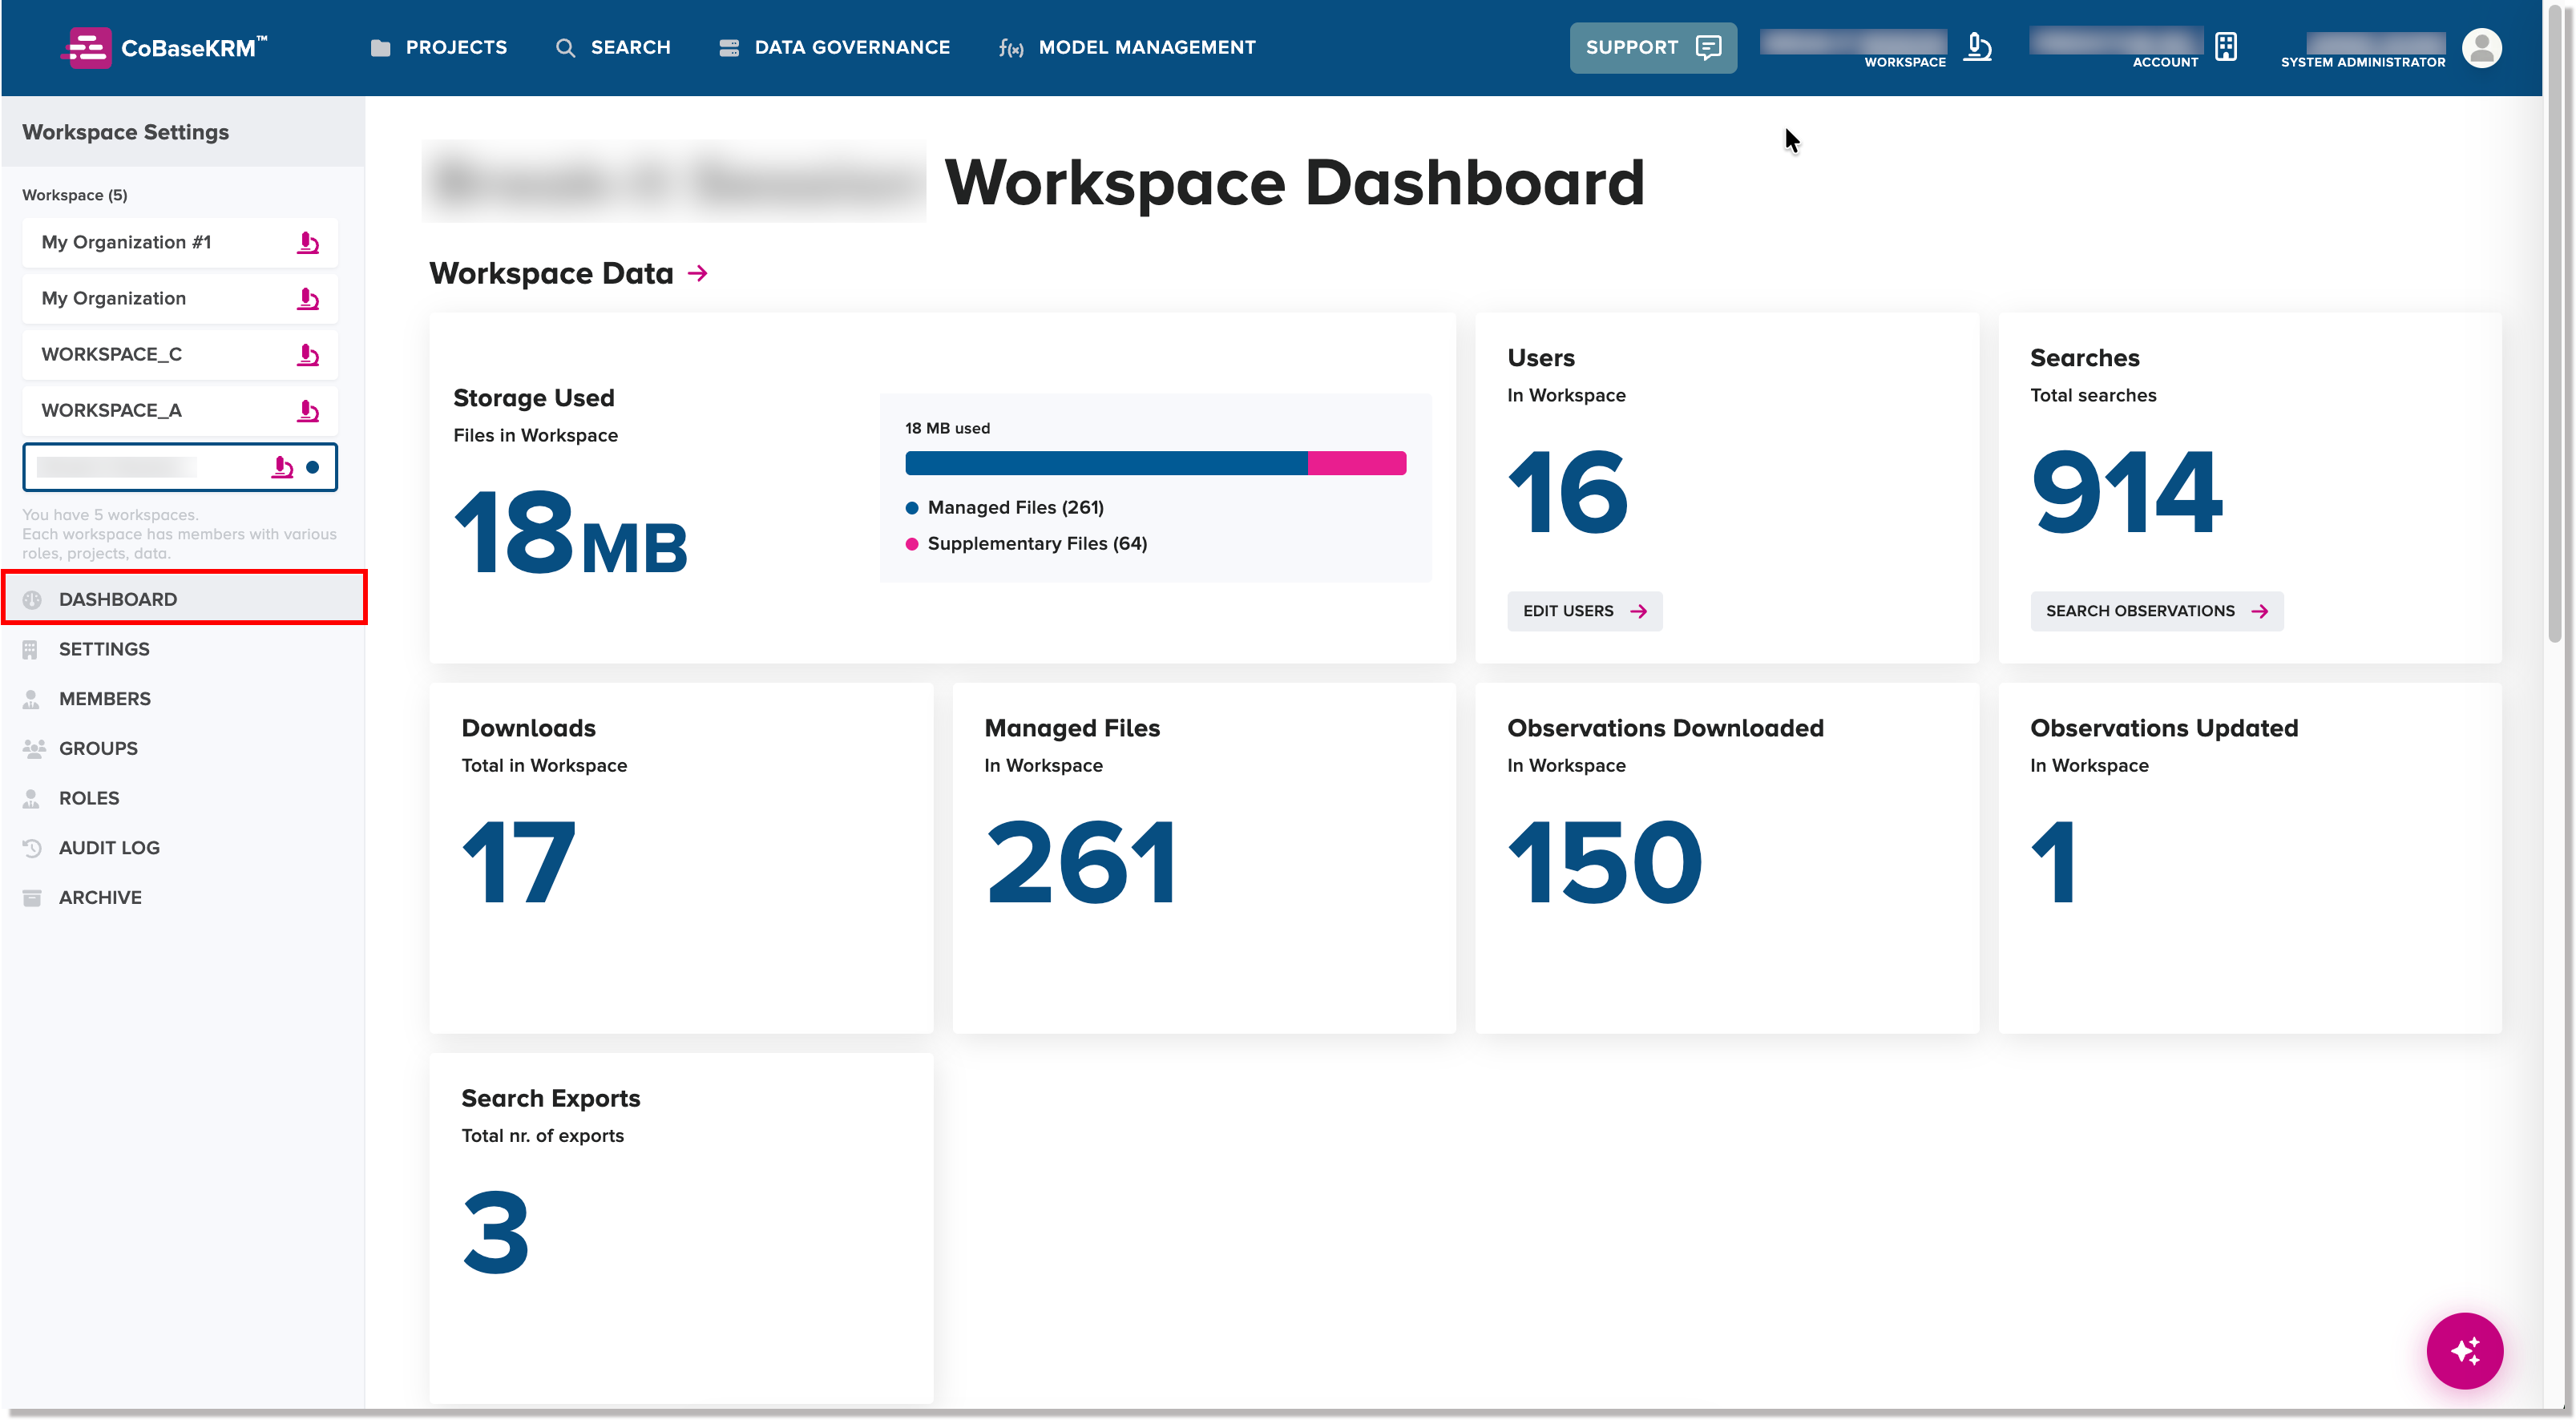Open the Data Governance menu

pyautogui.click(x=834, y=47)
